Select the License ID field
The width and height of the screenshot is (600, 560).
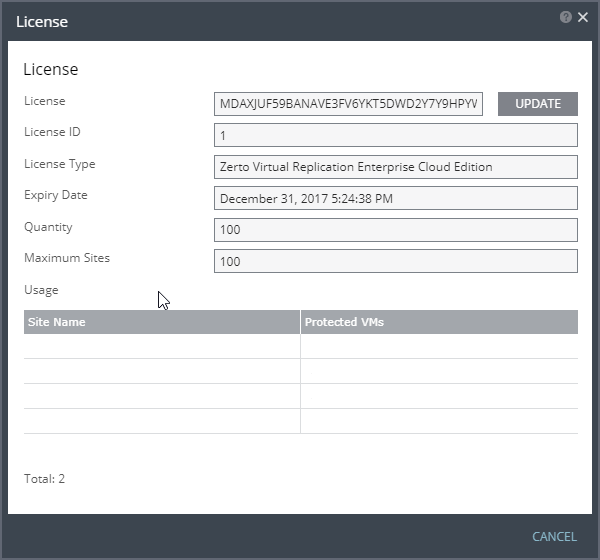click(x=396, y=135)
